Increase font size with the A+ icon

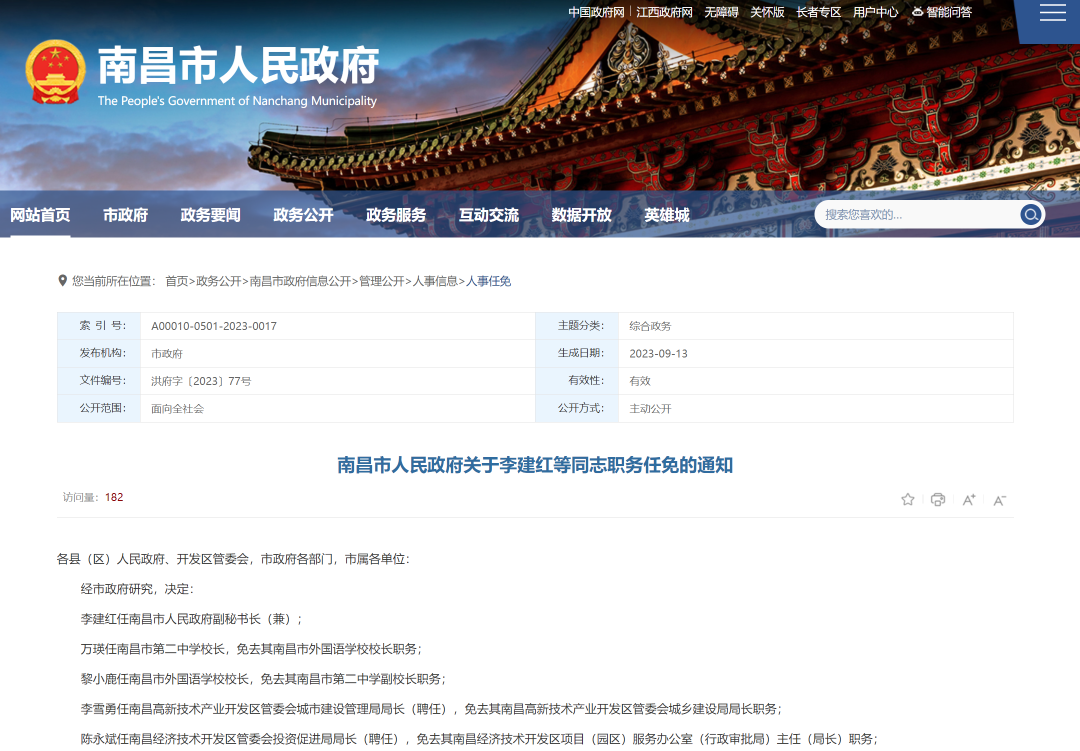click(968, 499)
